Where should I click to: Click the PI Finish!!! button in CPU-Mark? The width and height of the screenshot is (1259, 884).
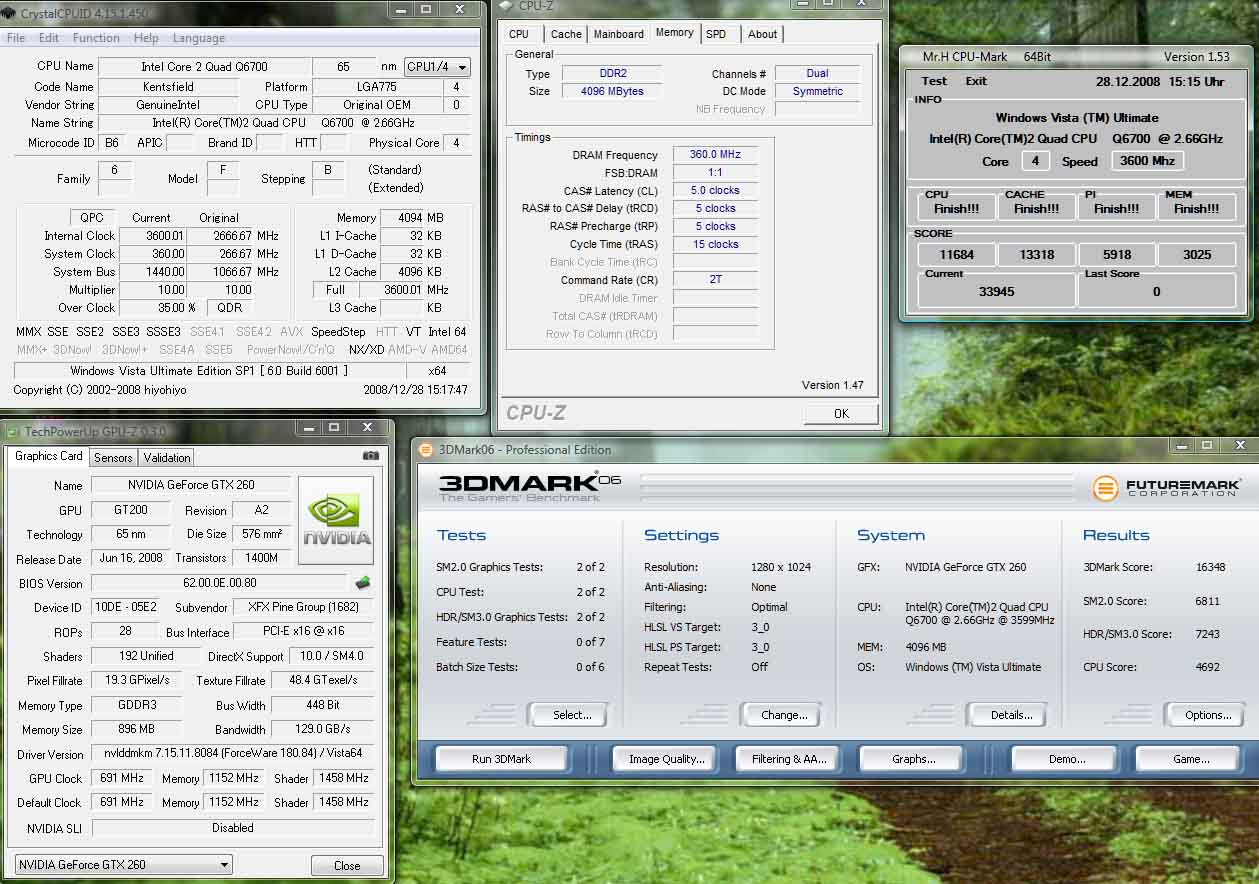point(1117,207)
